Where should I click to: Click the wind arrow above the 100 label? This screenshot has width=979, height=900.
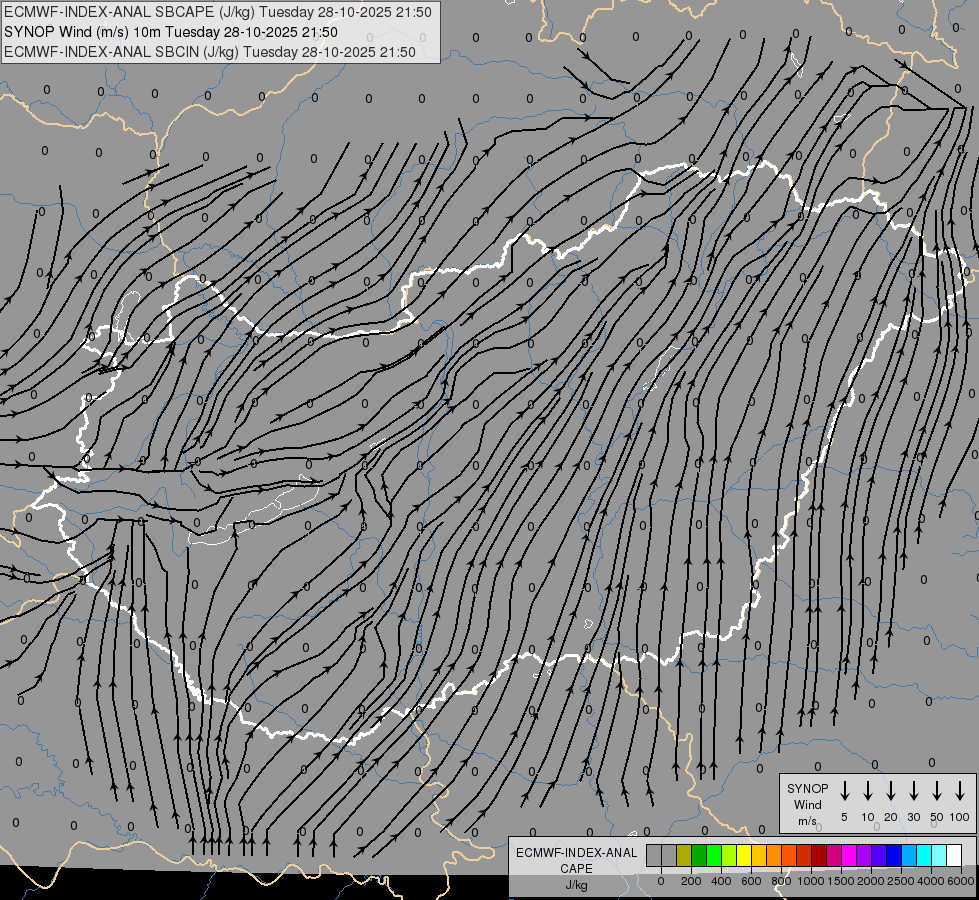[x=960, y=790]
